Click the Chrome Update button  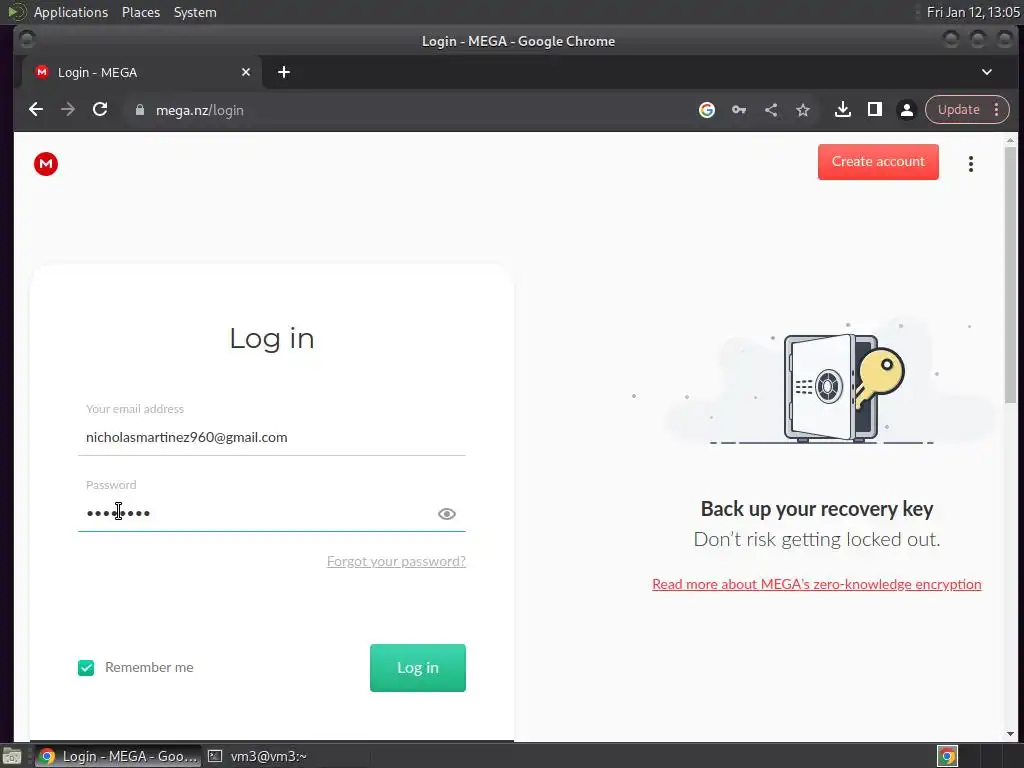coord(958,110)
